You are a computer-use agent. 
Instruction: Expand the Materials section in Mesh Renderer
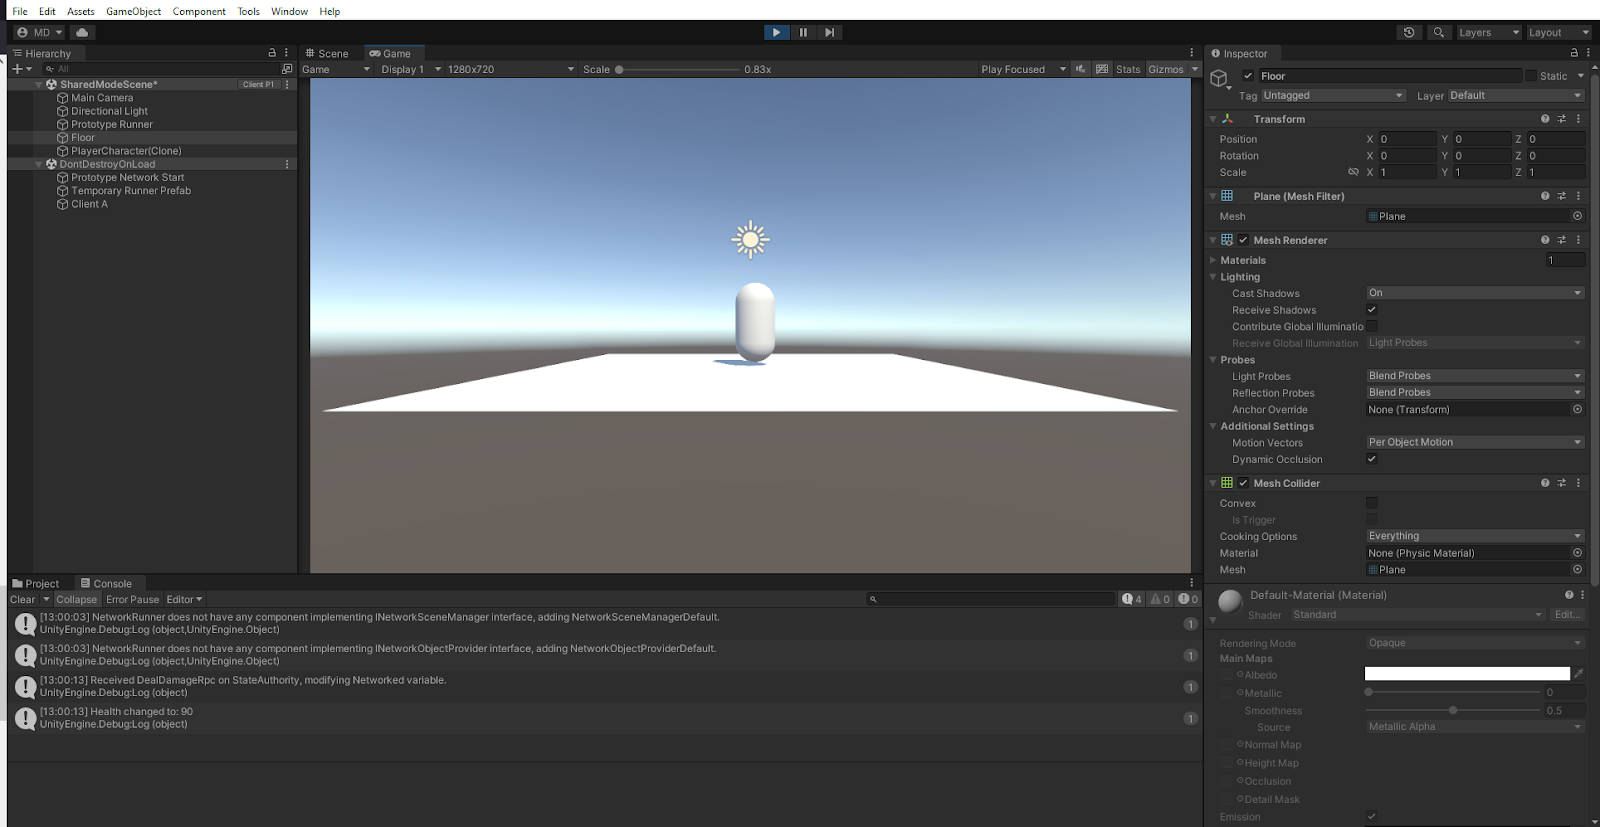[x=1213, y=260]
